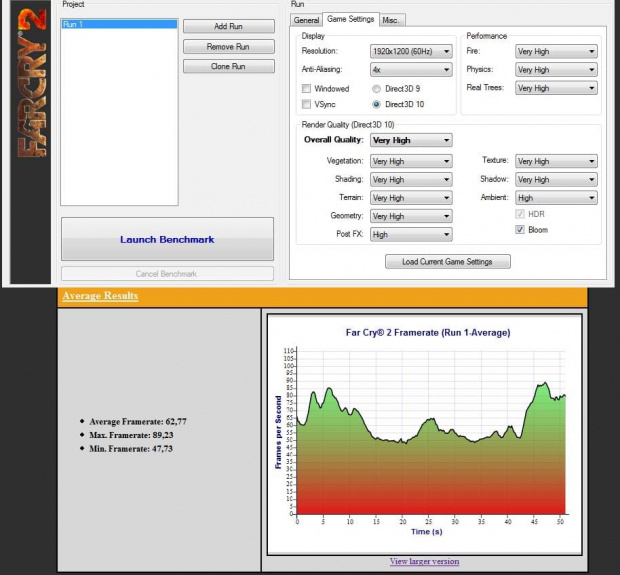Click the Add Run button
The image size is (620, 575).
229,26
